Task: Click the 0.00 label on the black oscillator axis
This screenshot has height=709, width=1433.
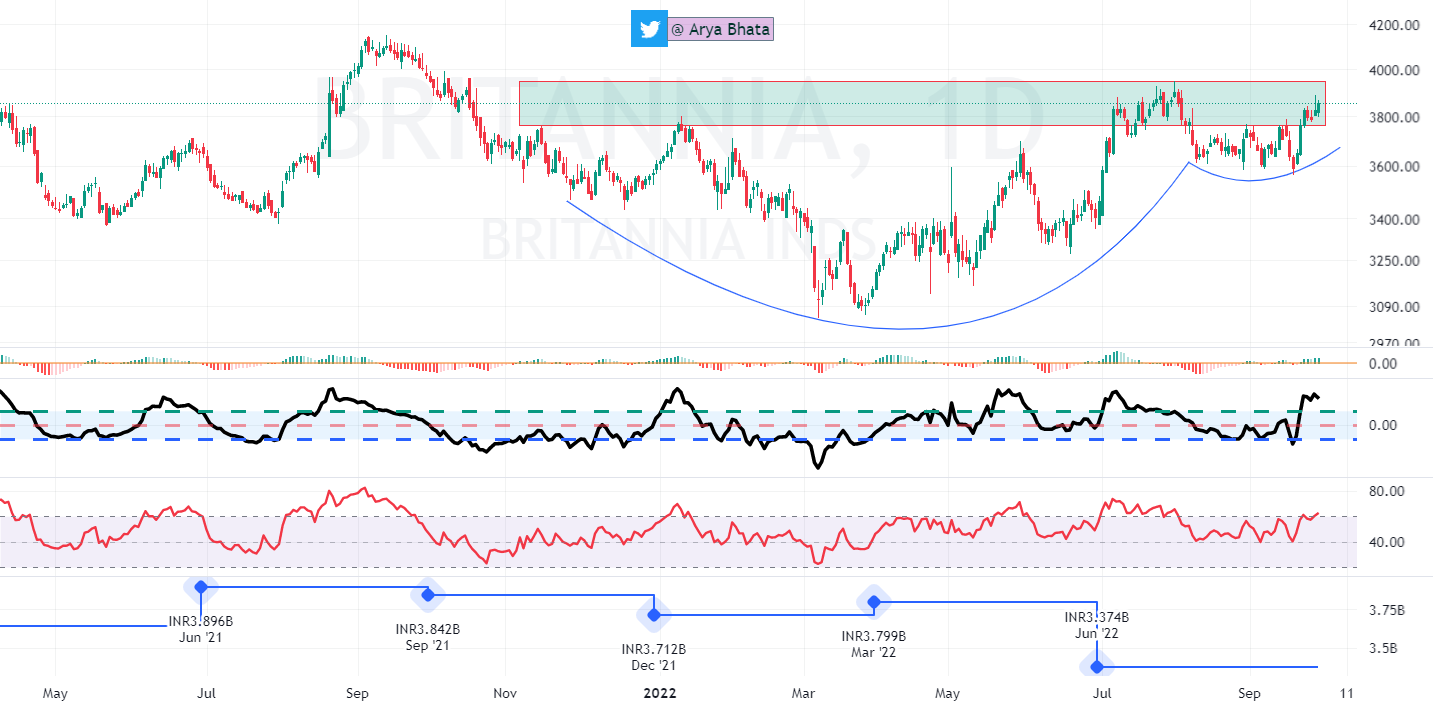Action: click(1382, 425)
